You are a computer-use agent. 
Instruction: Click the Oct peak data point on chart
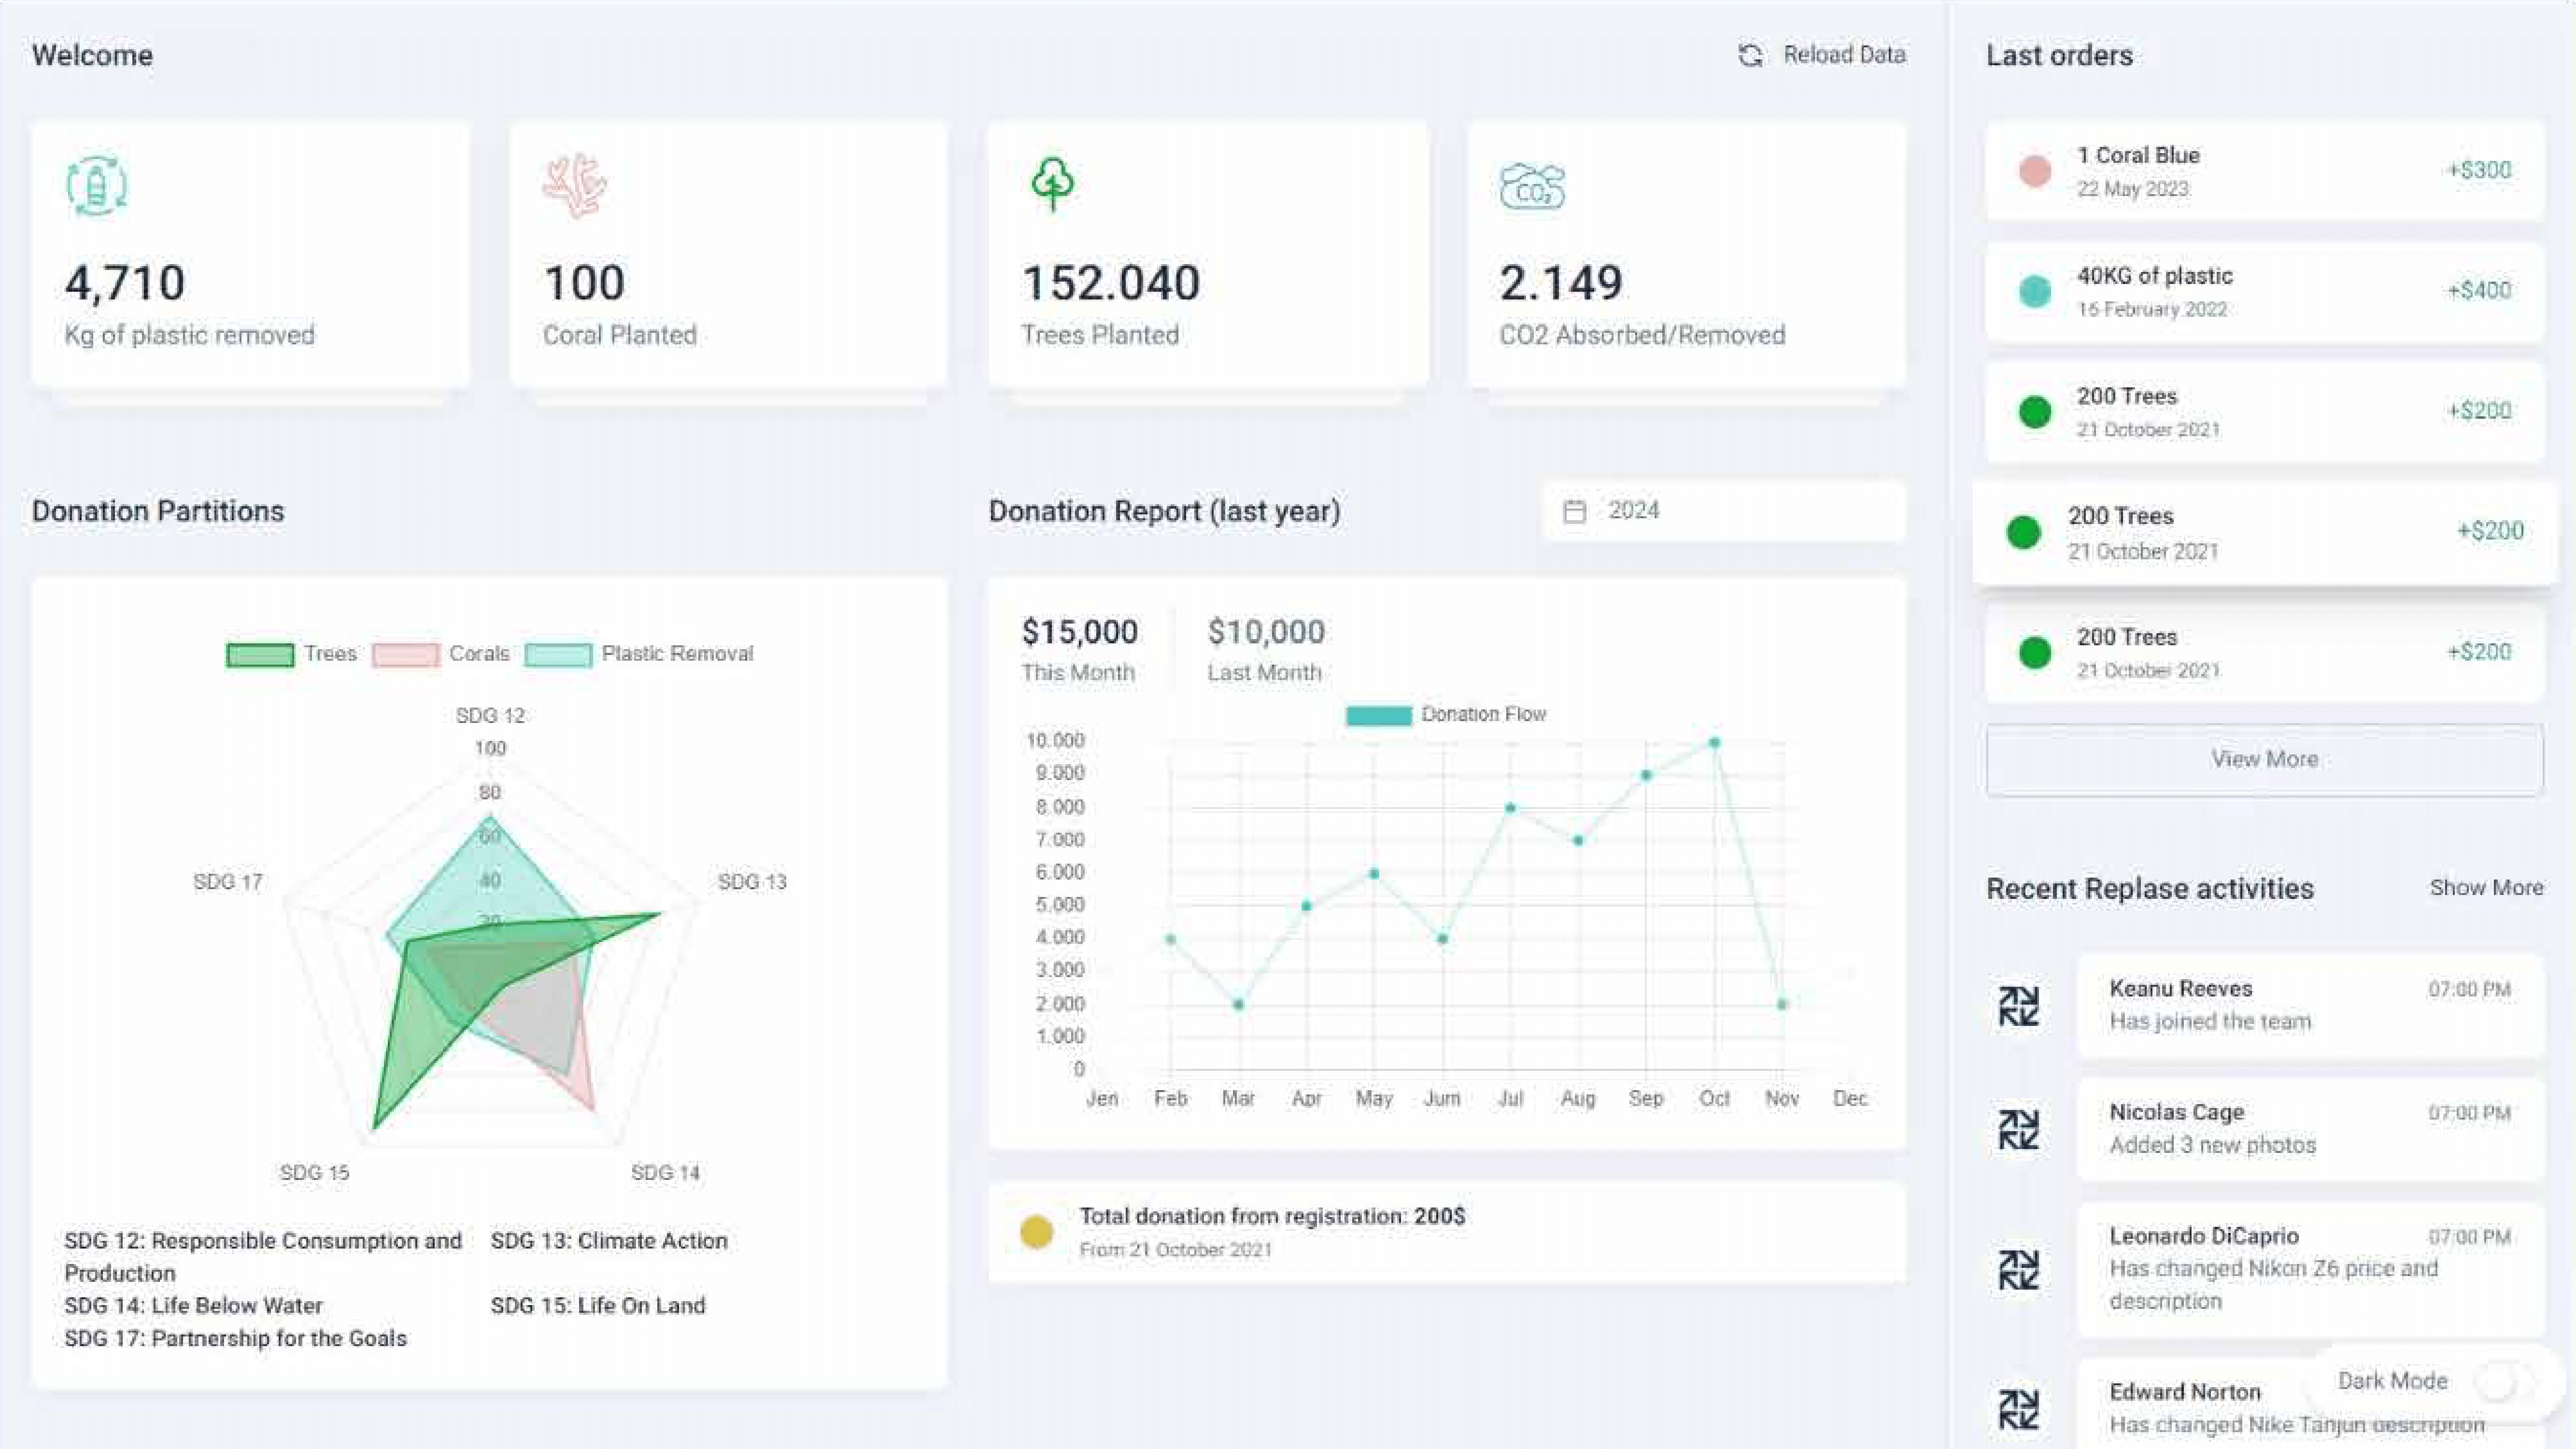(1714, 743)
